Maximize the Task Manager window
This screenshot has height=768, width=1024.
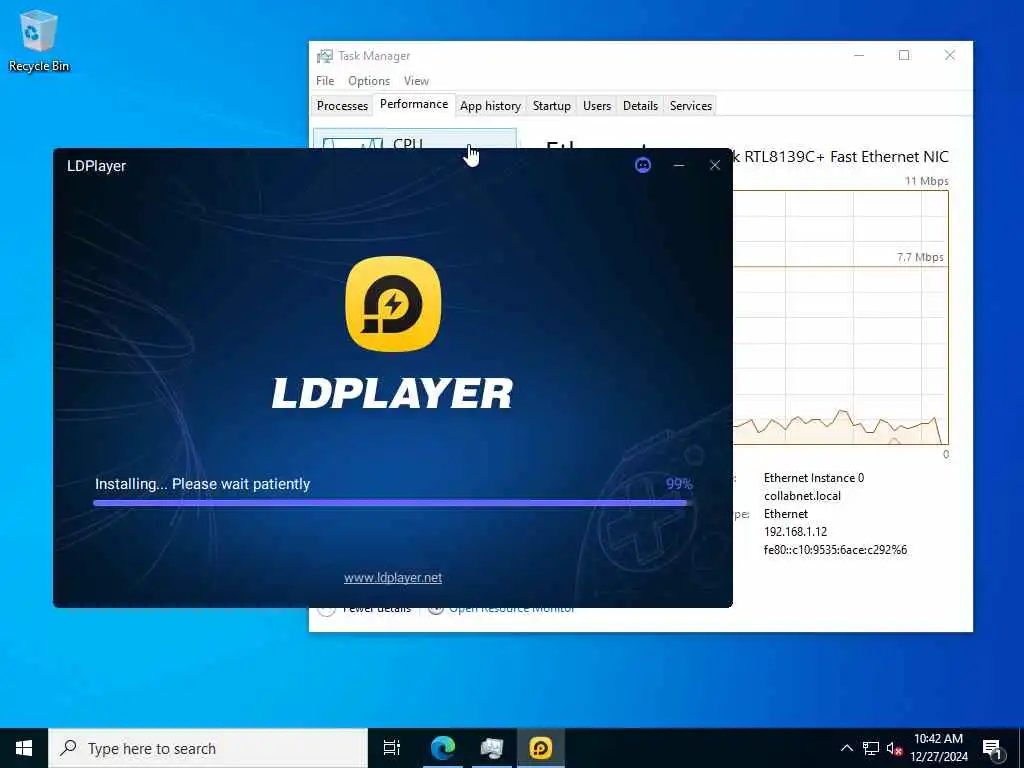[904, 56]
